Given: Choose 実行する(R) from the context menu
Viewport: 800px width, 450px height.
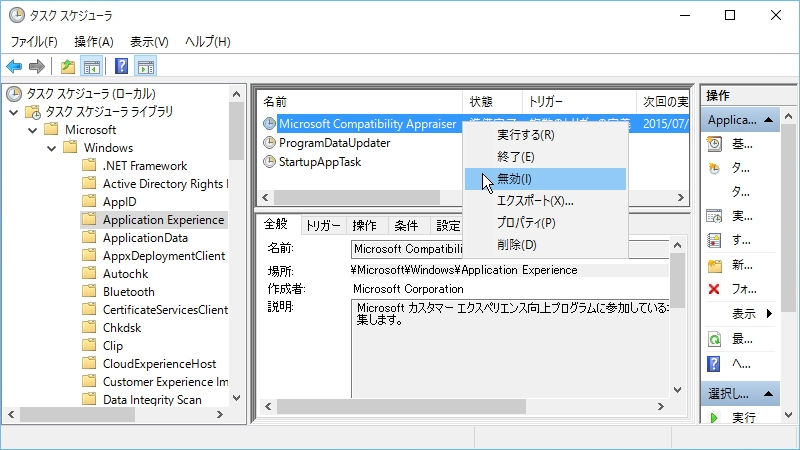Looking at the screenshot, I should (545, 135).
